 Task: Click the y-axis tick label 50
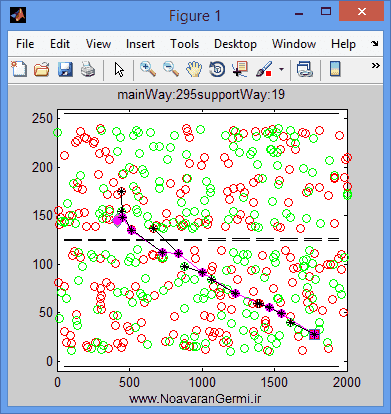46,313
